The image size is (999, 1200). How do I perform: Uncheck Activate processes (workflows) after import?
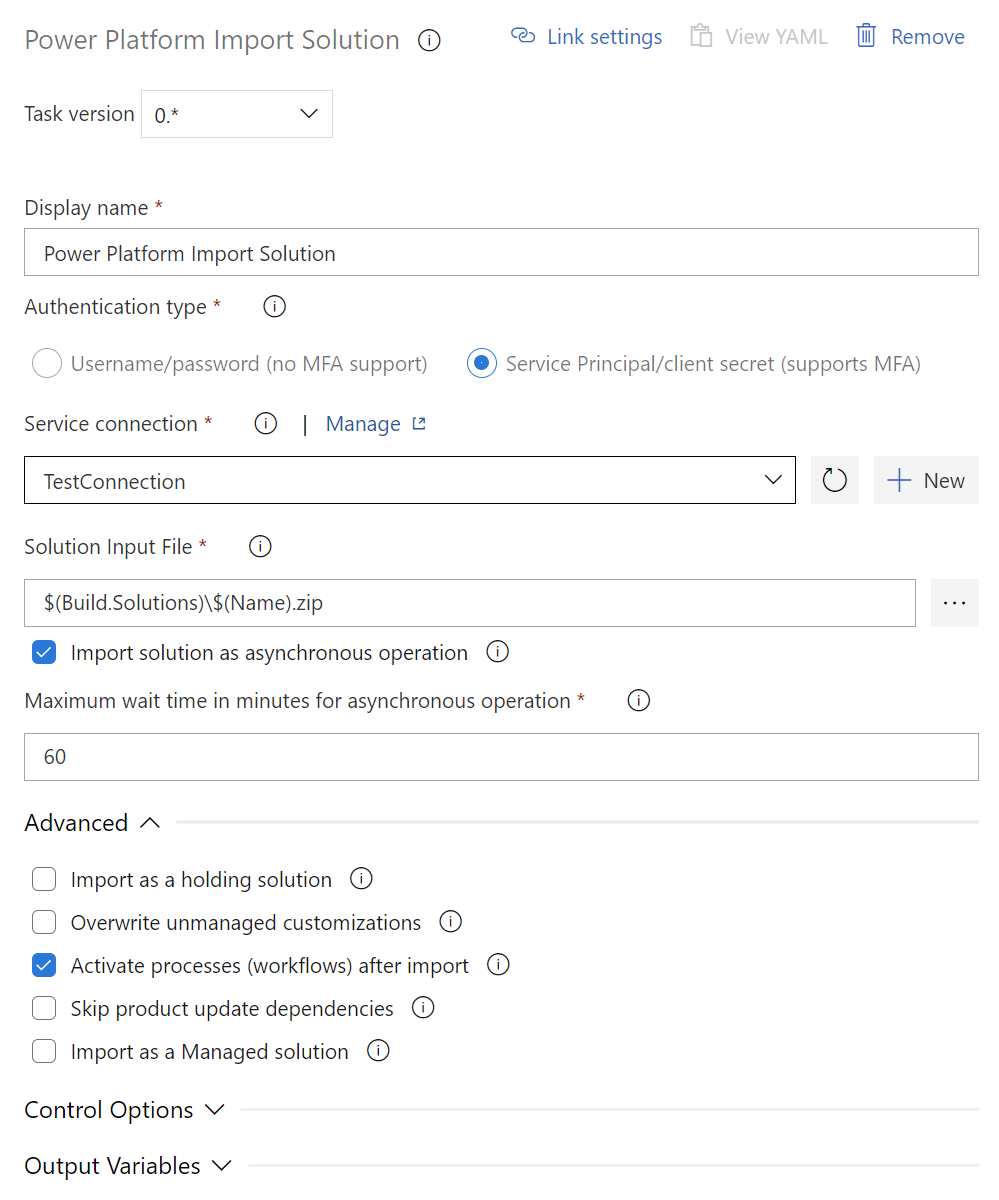pyautogui.click(x=44, y=966)
